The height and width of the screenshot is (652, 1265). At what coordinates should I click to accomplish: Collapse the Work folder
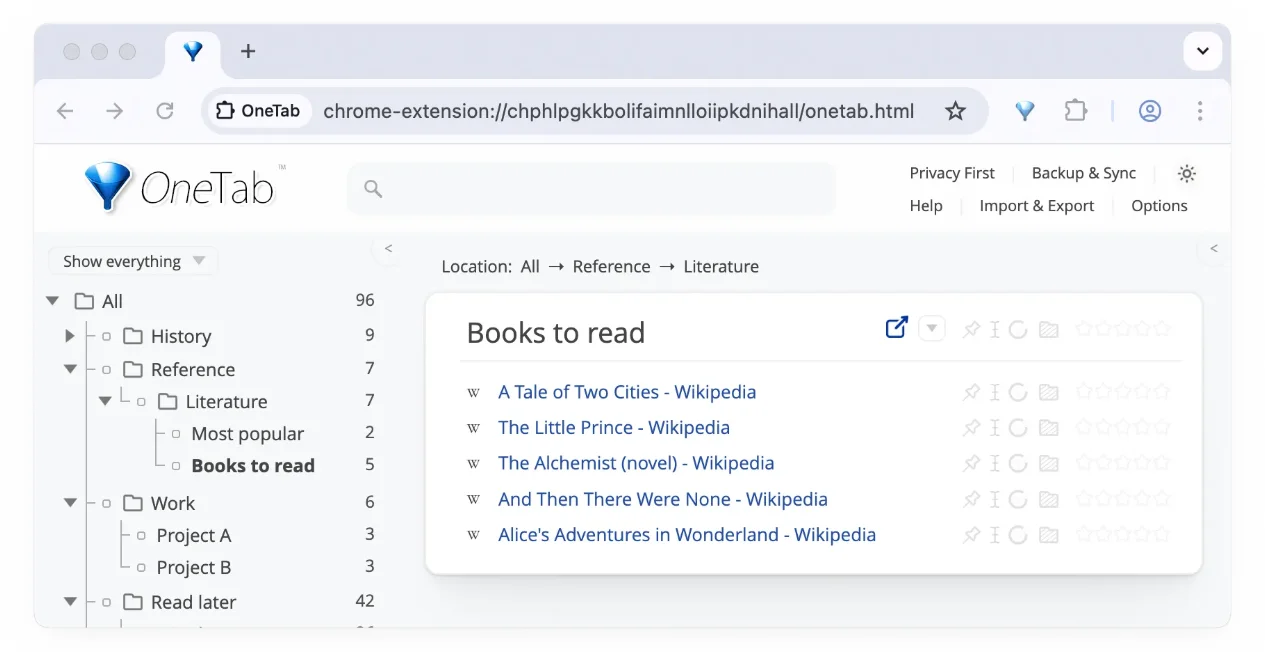click(70, 503)
